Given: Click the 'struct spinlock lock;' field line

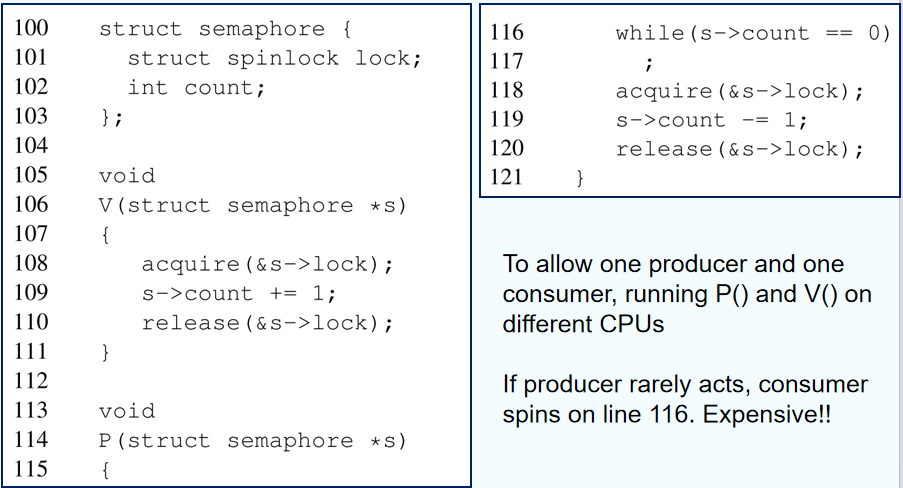Looking at the screenshot, I should point(275,58).
